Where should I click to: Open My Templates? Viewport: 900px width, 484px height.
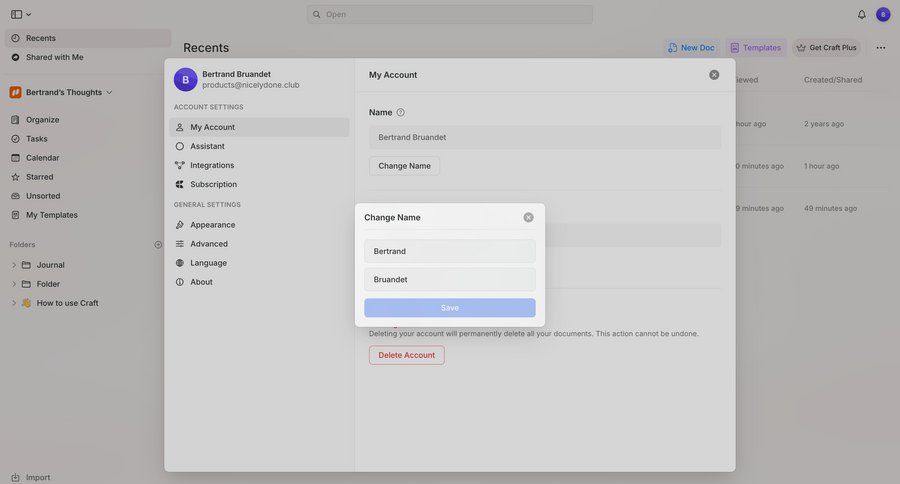click(x=52, y=215)
